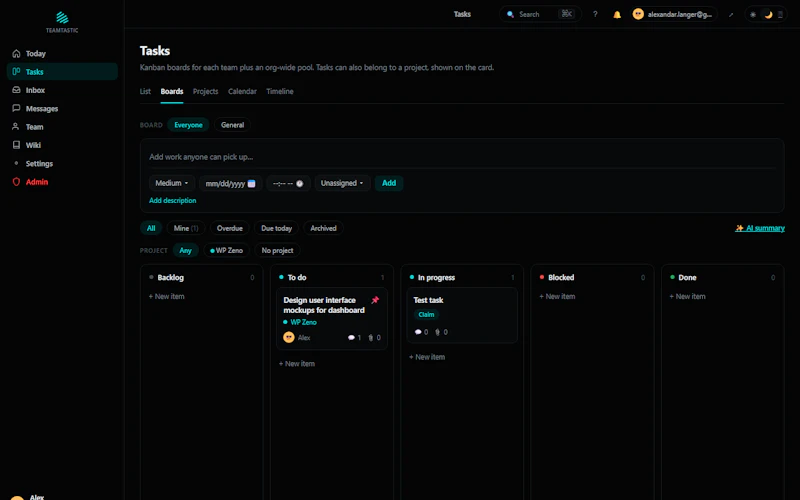Screen dimensions: 800x500
Task: Click the Tasks board icon in sidebar
Action: 16,71
